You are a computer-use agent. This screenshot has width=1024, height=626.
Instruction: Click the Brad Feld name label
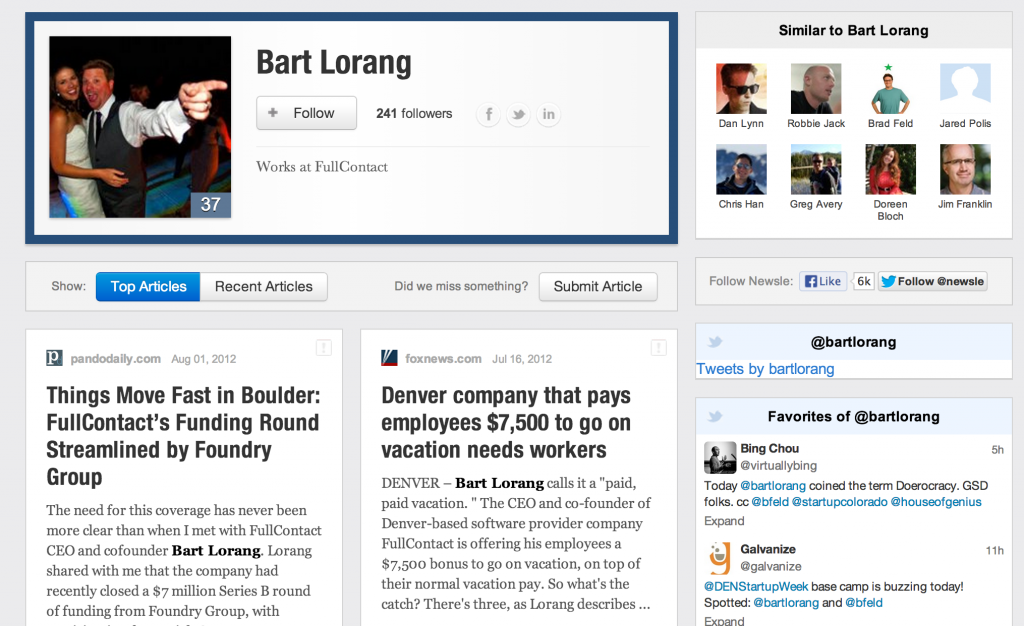coord(890,123)
